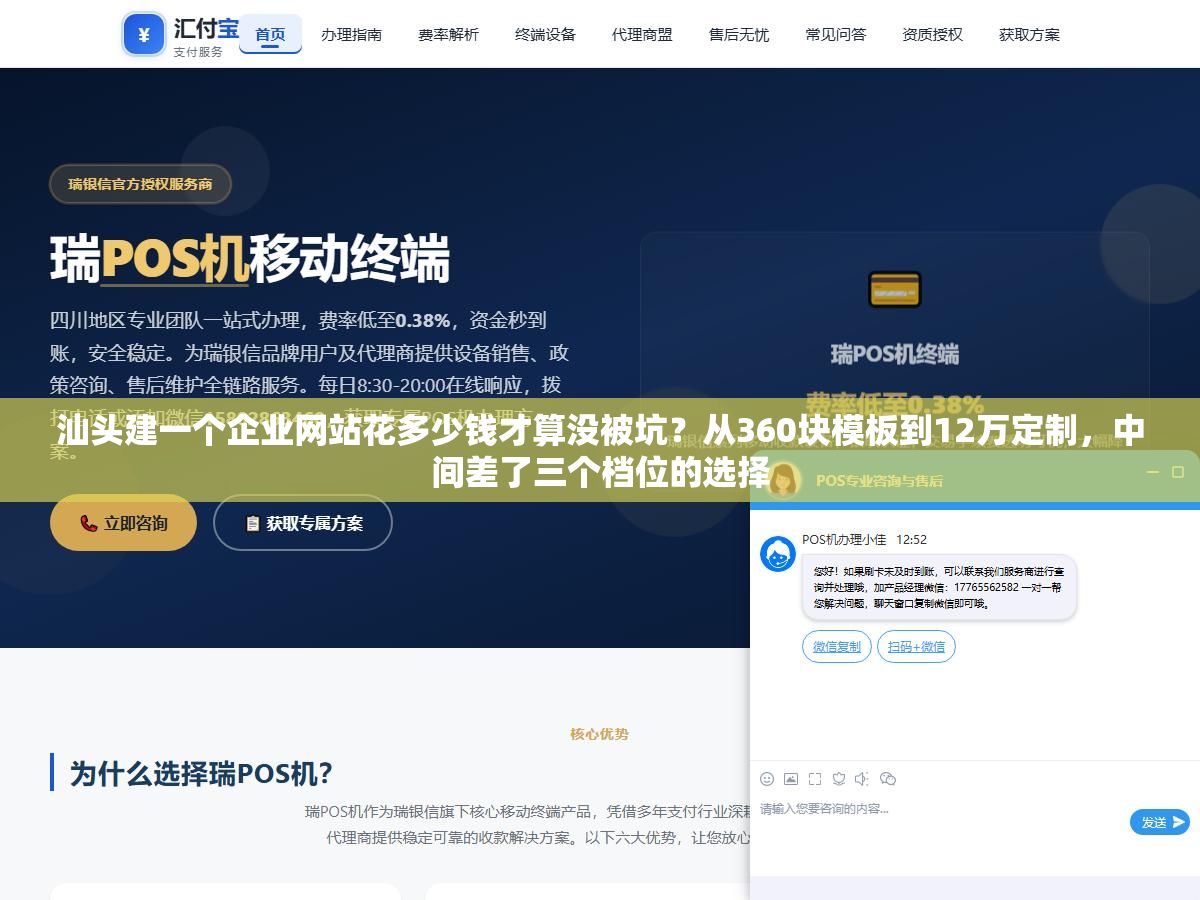Go to 费率解析 page
The height and width of the screenshot is (900, 1200).
click(x=448, y=34)
